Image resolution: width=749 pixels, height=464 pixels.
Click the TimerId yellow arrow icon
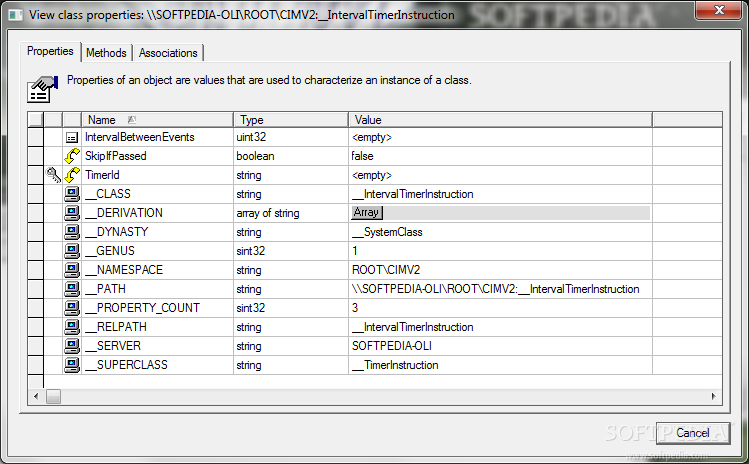[x=72, y=175]
